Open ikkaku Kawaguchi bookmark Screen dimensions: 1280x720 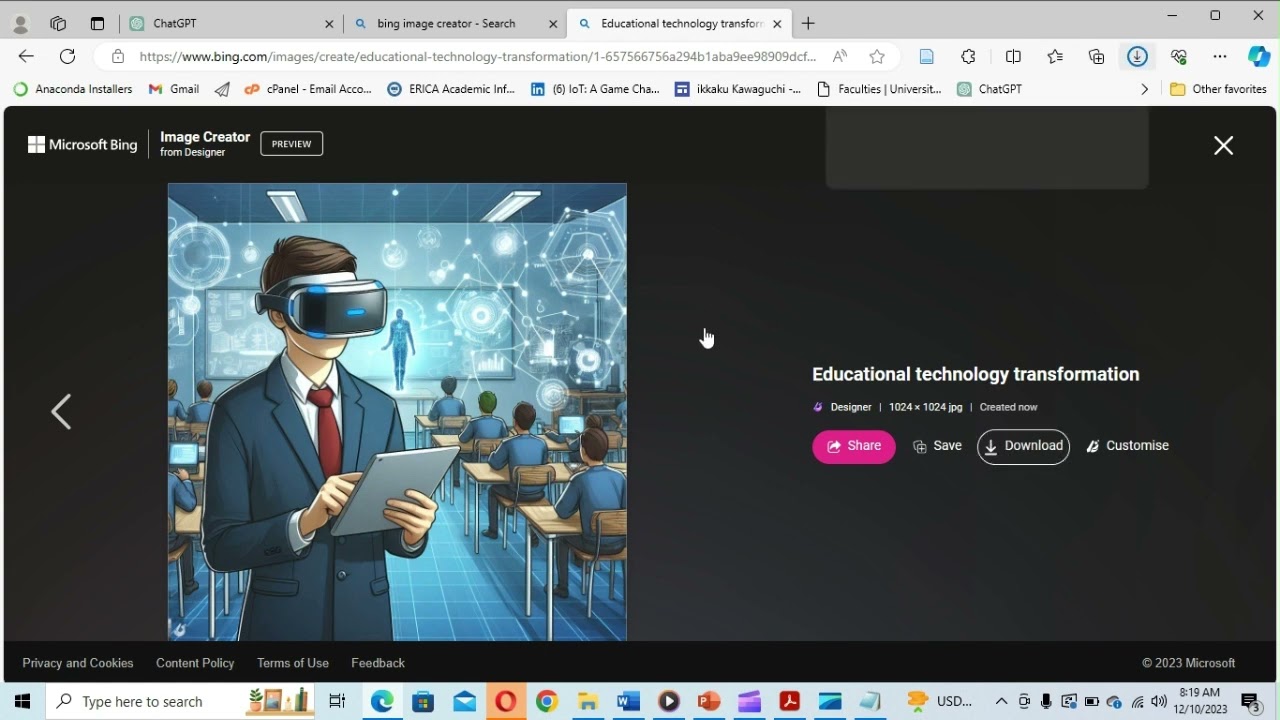[x=738, y=89]
